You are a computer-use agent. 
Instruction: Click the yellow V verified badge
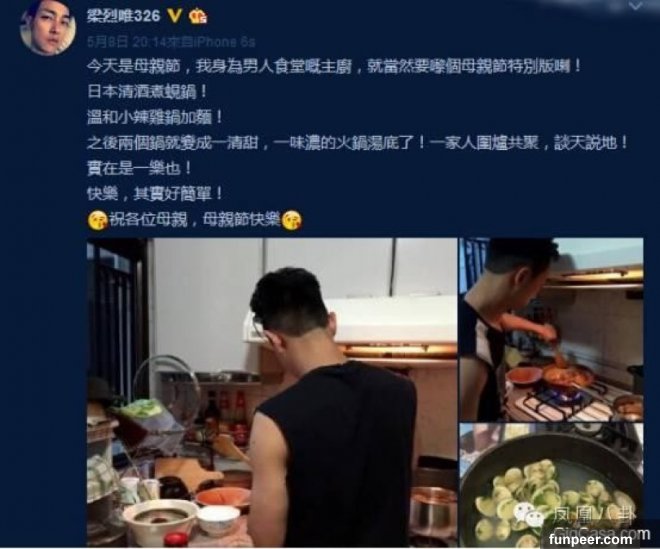pyautogui.click(x=175, y=16)
